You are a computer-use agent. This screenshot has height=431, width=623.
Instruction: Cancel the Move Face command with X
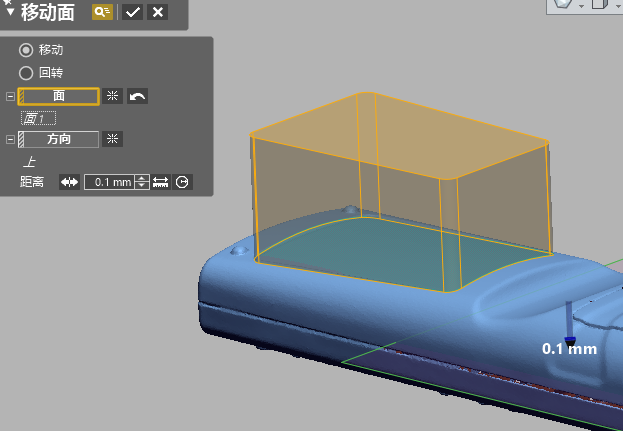[x=156, y=12]
